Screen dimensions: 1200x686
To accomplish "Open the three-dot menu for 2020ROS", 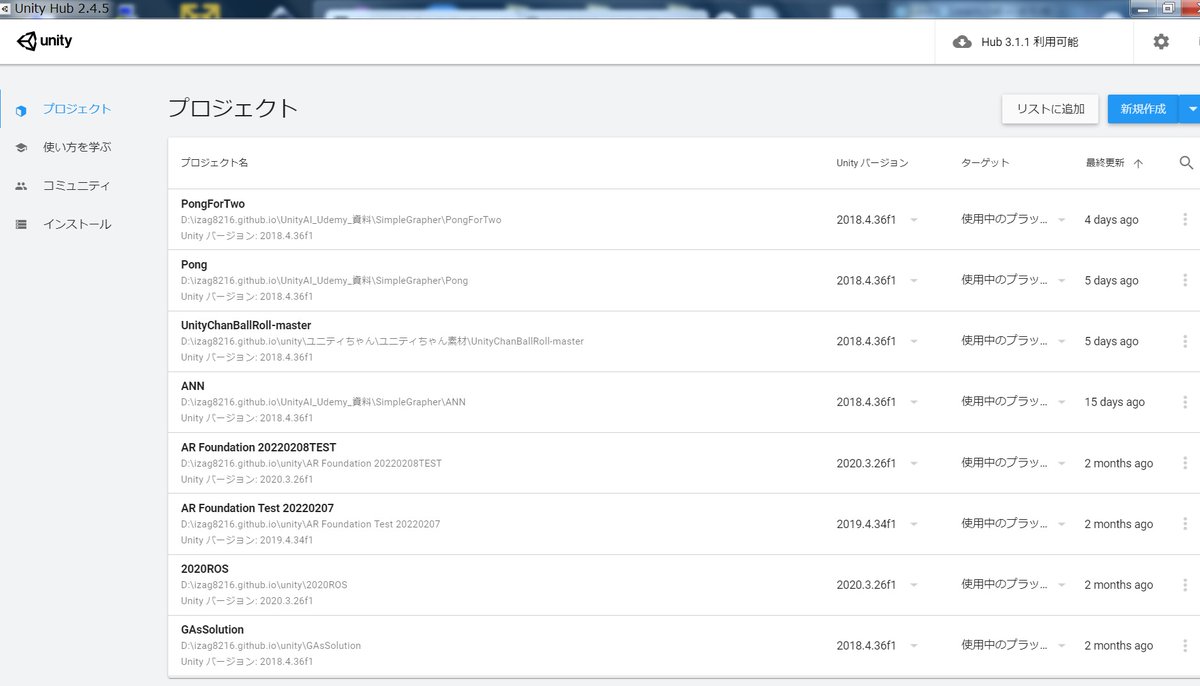I will 1186,585.
